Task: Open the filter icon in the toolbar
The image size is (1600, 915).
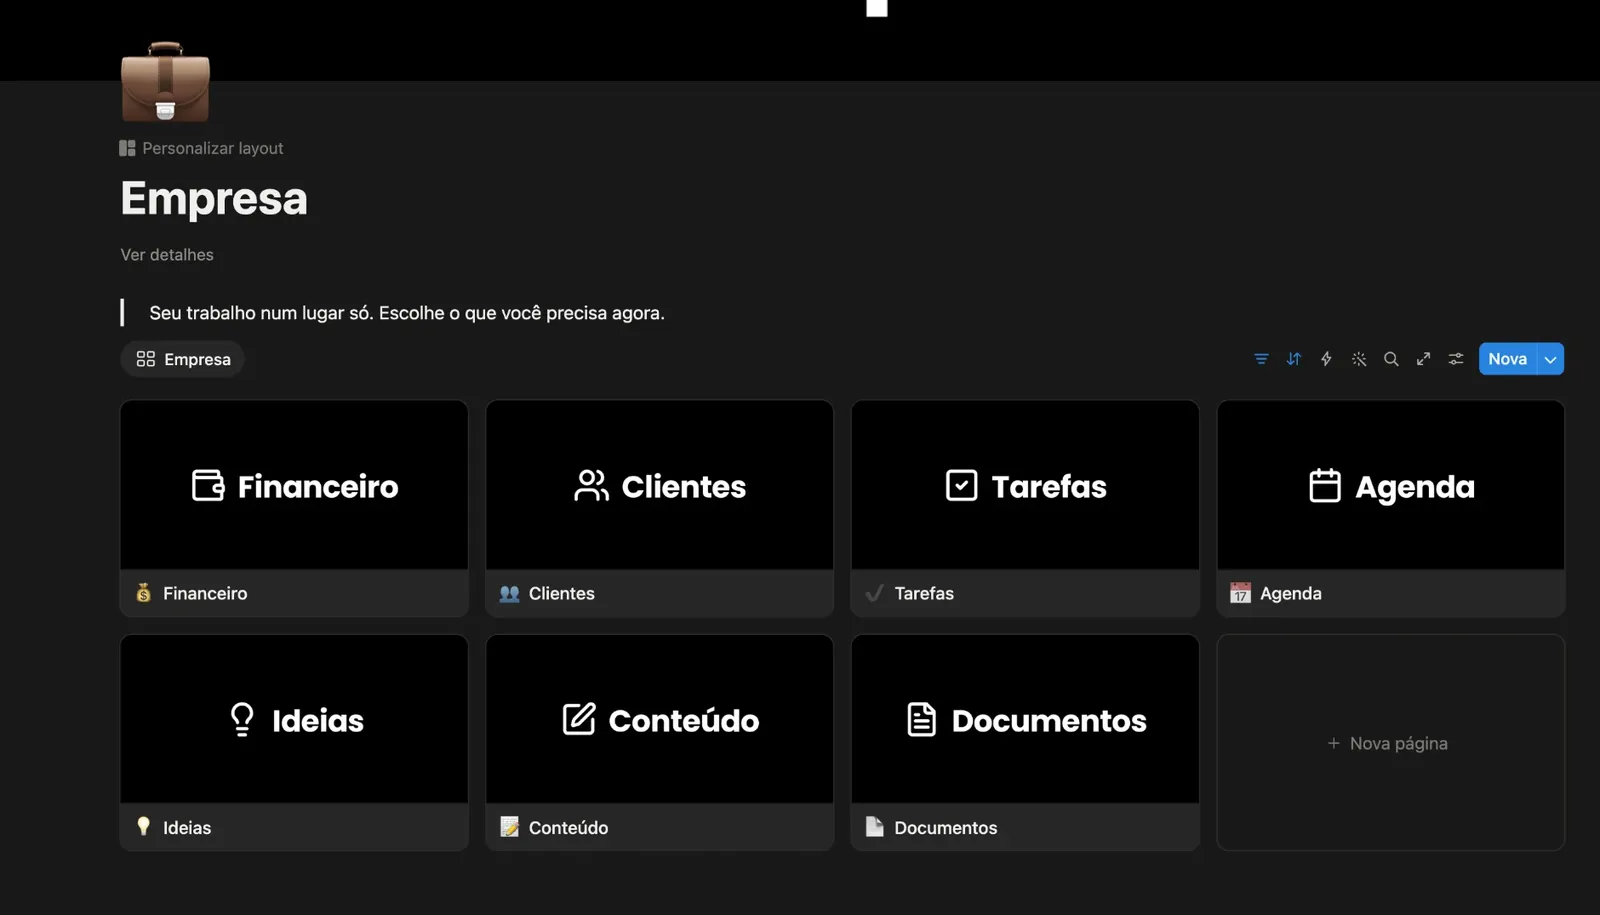Action: click(x=1261, y=359)
